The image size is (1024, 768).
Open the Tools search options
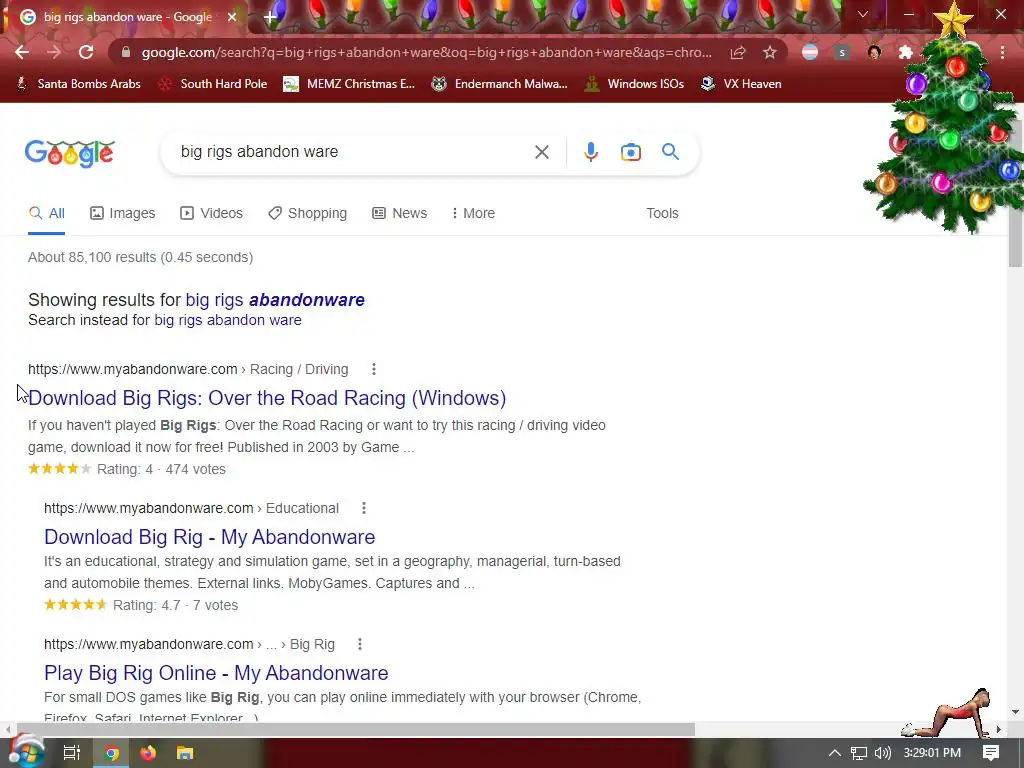pos(662,213)
